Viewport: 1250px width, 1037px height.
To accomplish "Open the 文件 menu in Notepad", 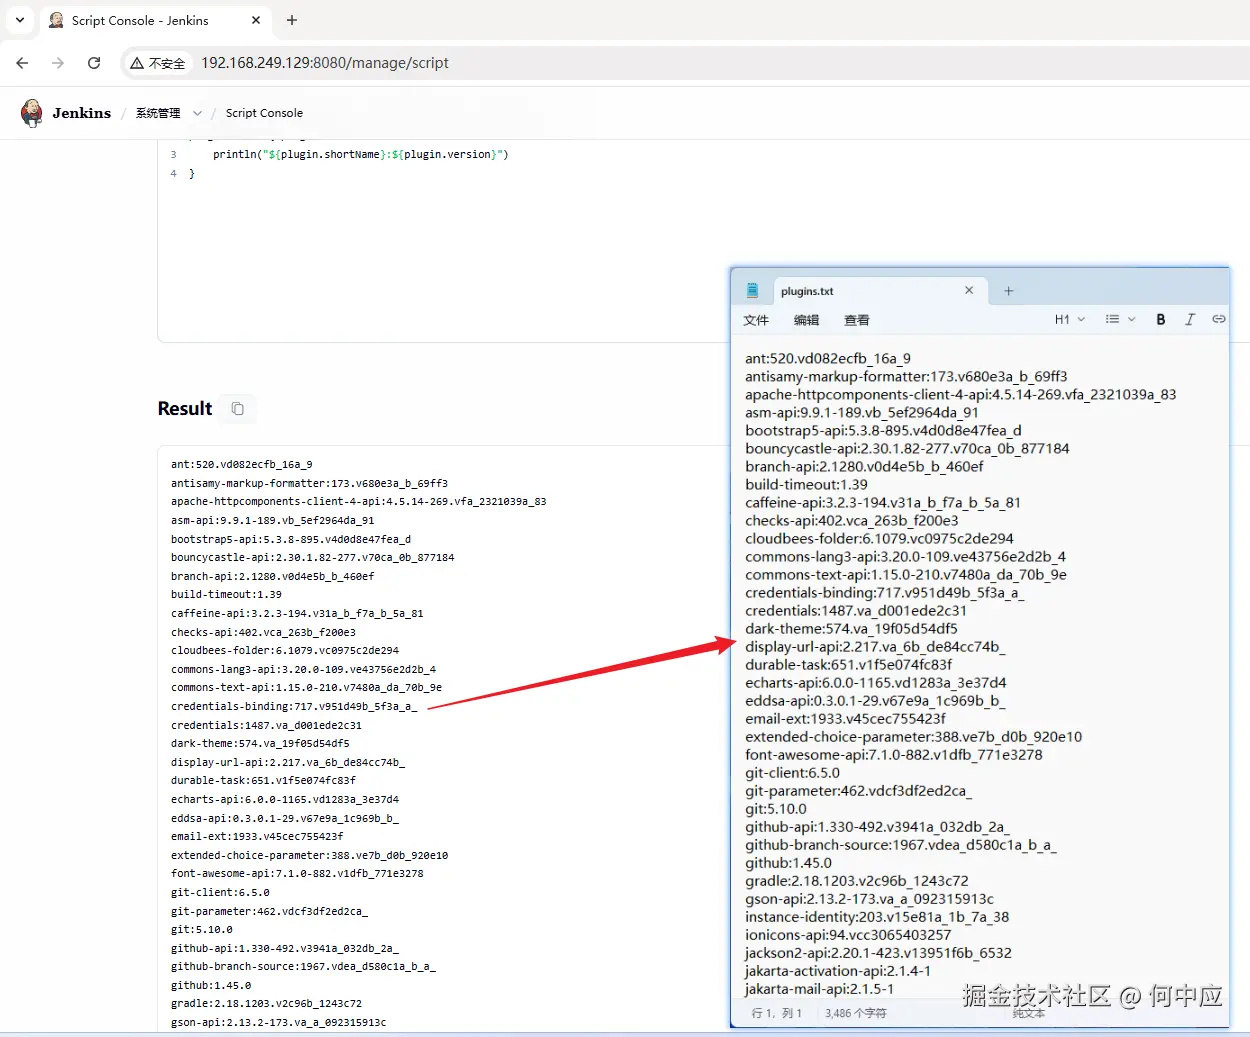I will [756, 320].
